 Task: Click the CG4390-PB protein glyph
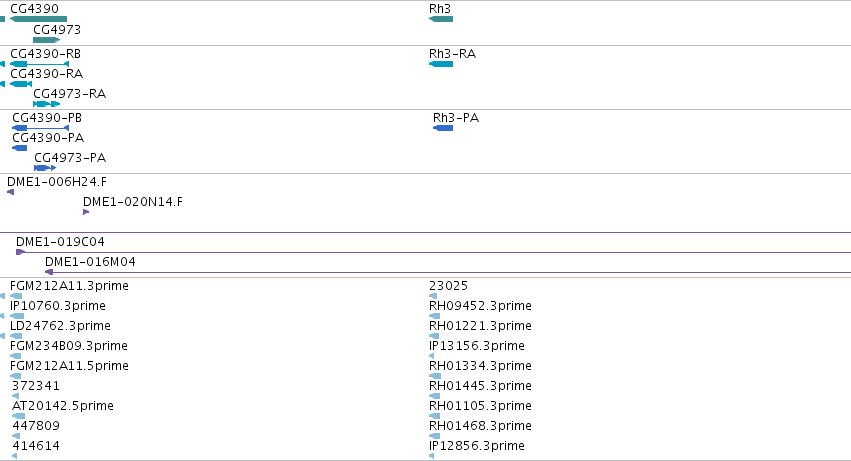click(41, 128)
